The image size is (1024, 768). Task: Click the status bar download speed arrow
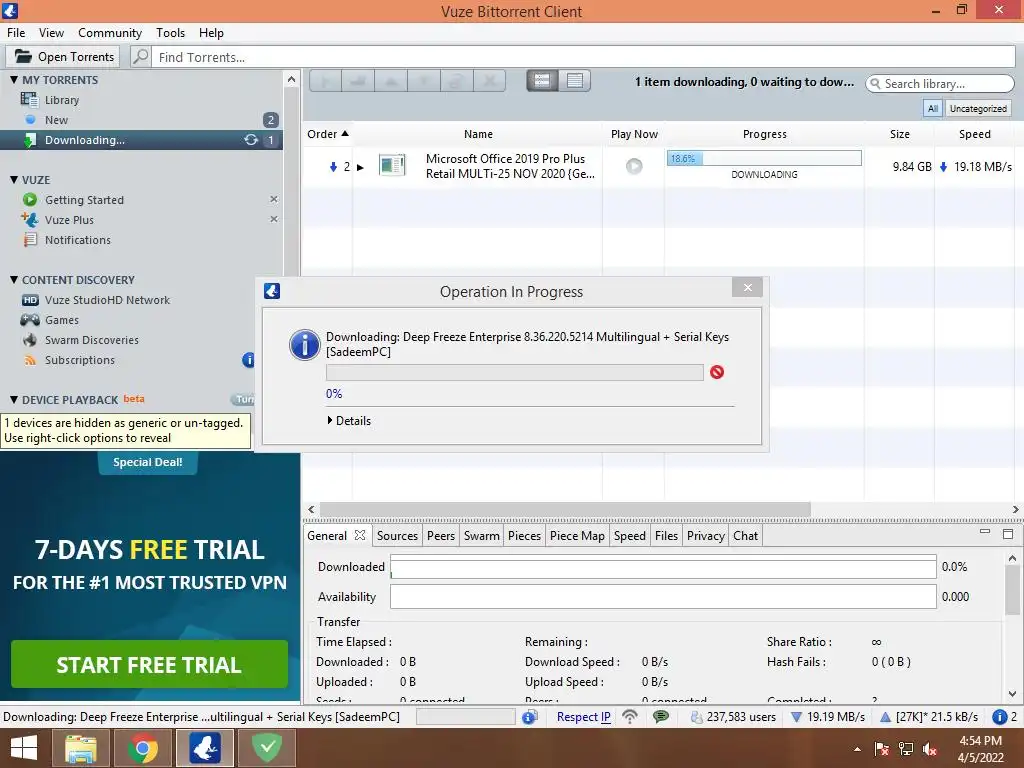point(796,717)
